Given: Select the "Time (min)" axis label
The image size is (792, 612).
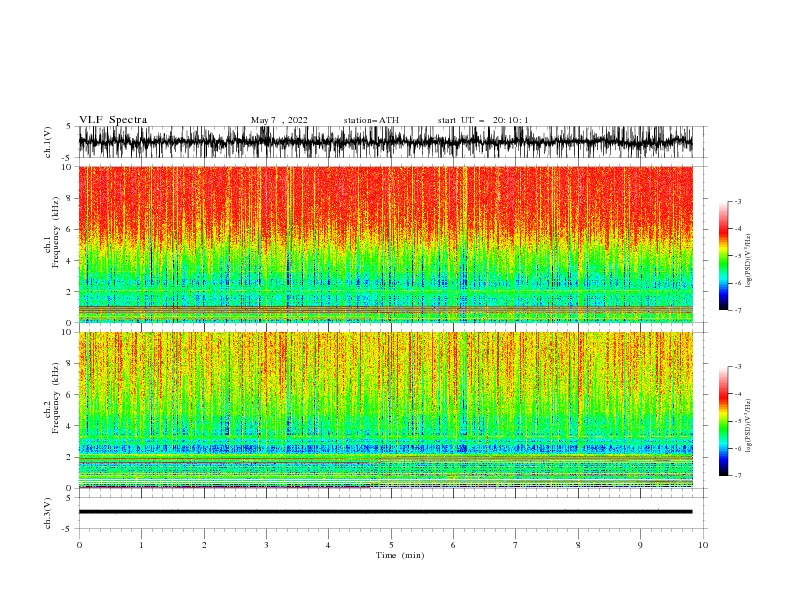Looking at the screenshot, I should tap(400, 555).
